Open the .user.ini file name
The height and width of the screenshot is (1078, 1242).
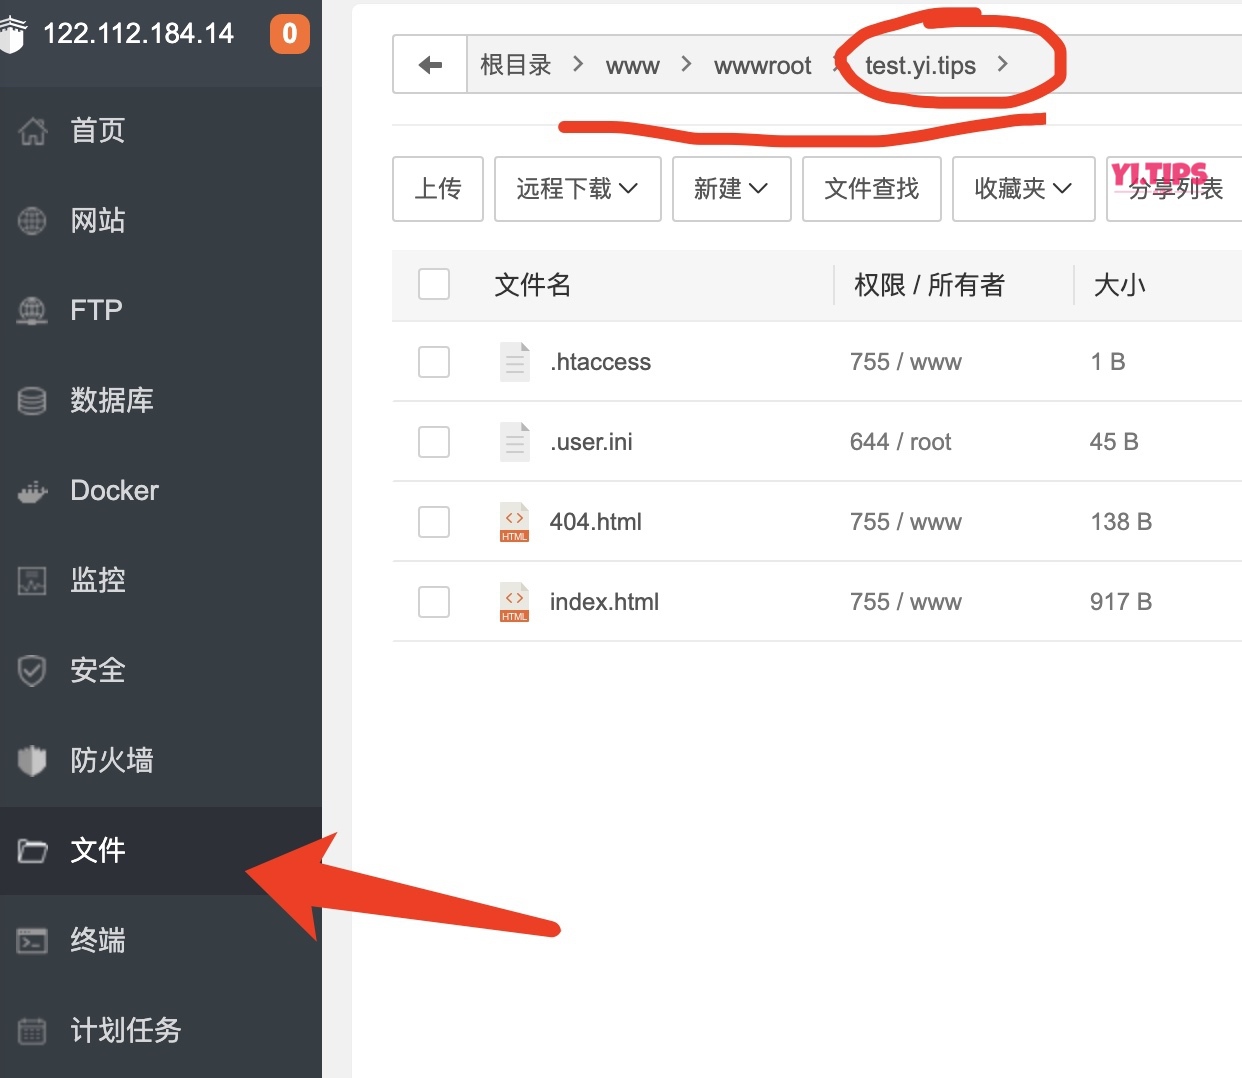click(591, 442)
